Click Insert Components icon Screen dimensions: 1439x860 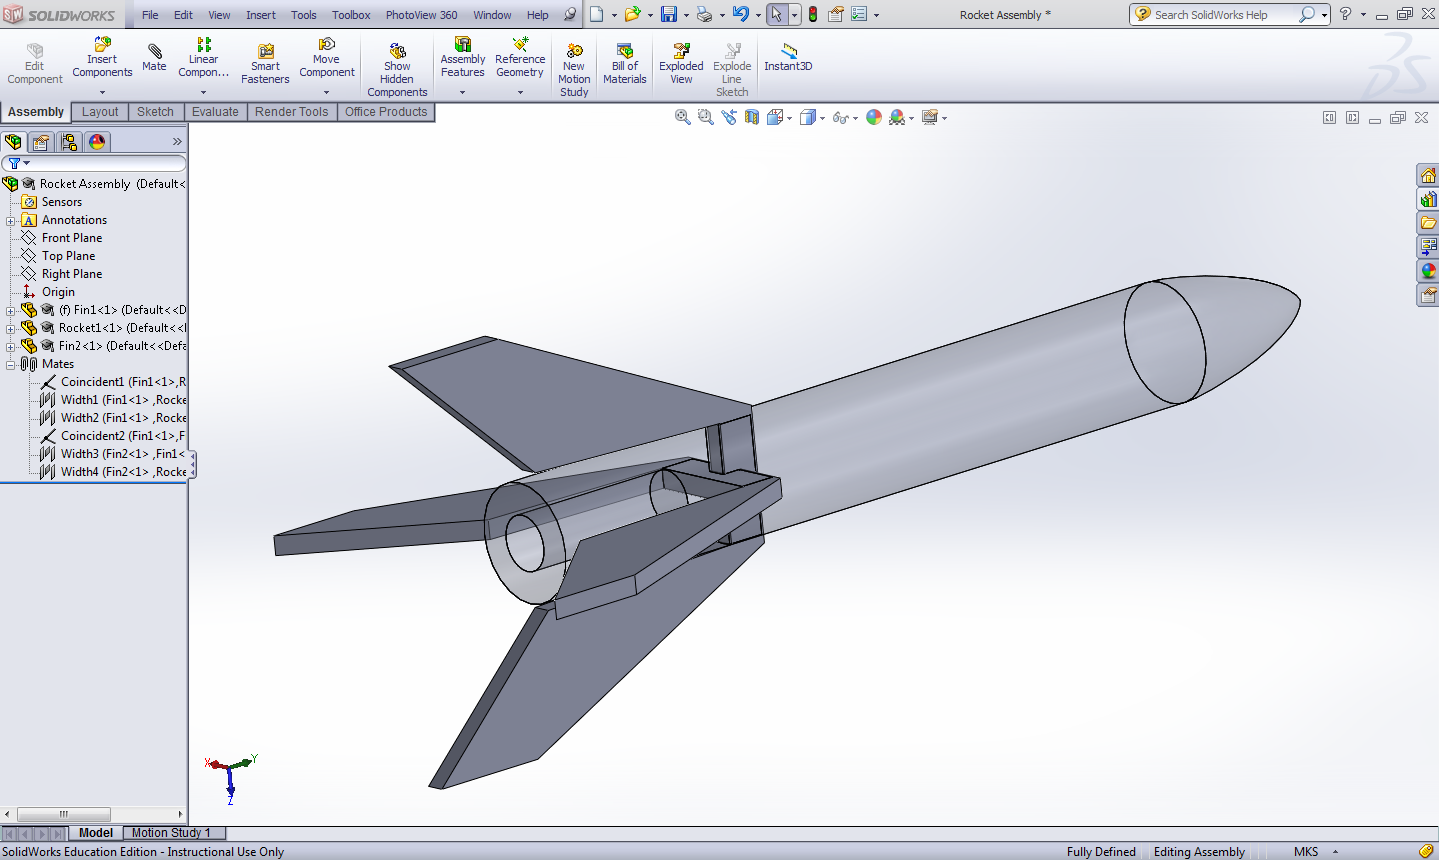click(102, 45)
